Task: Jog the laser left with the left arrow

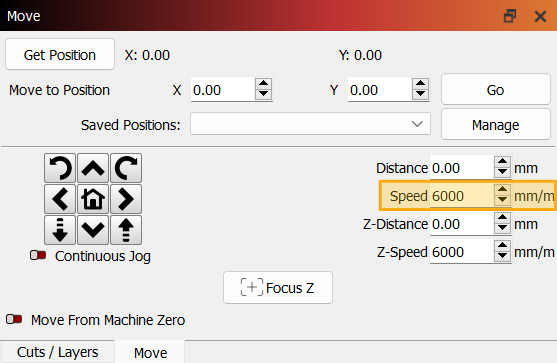Action: pyautogui.click(x=60, y=199)
